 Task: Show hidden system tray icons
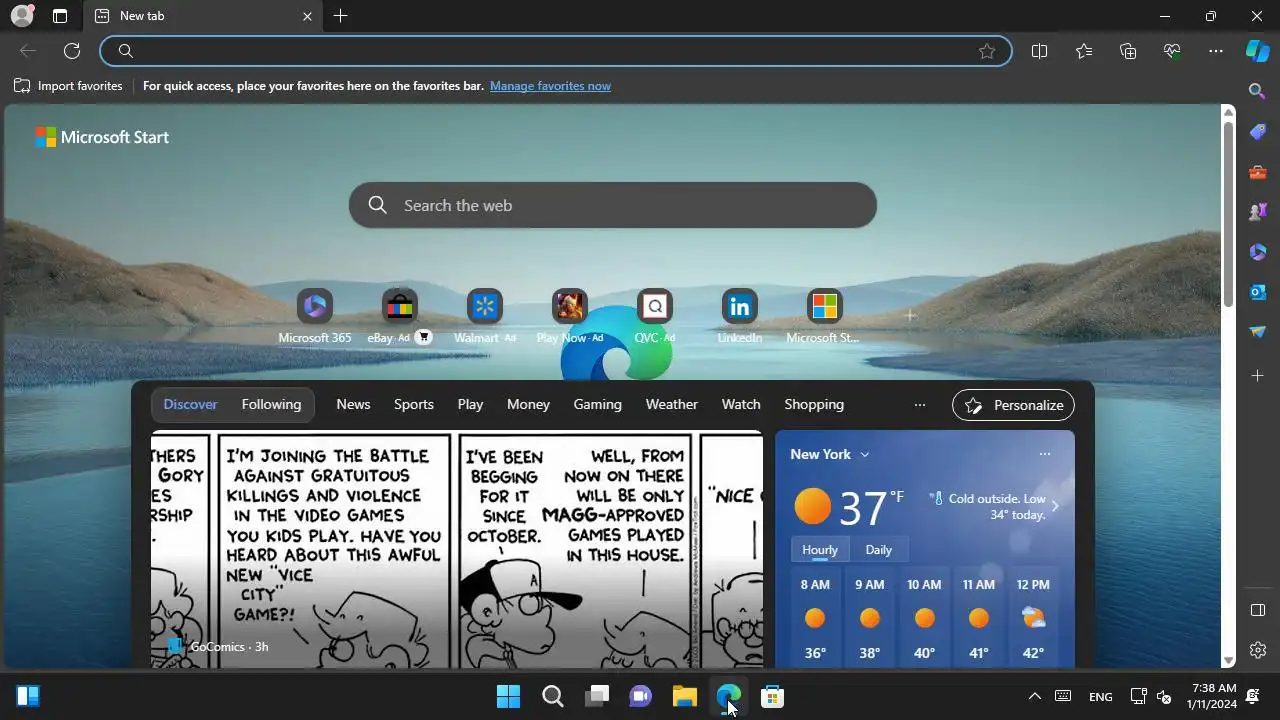1035,696
